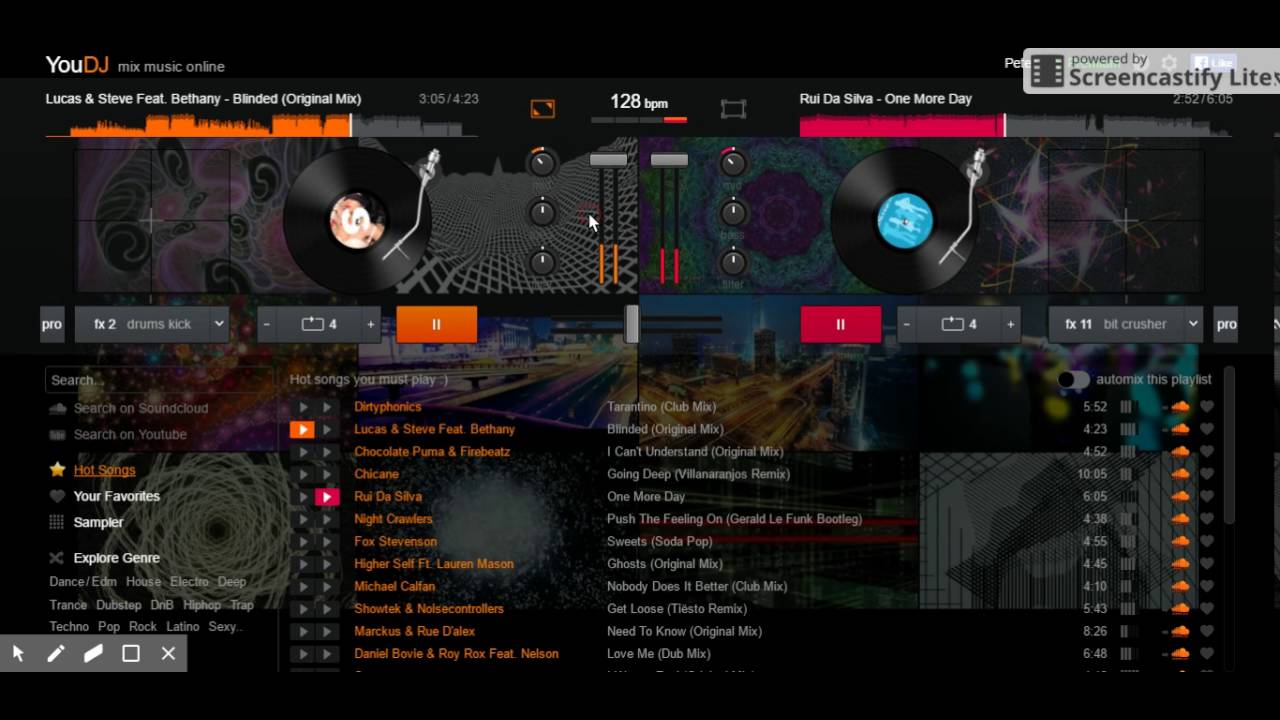1280x720 pixels.
Task: Click the effect XY pad on the red deck
Action: [x=1126, y=221]
